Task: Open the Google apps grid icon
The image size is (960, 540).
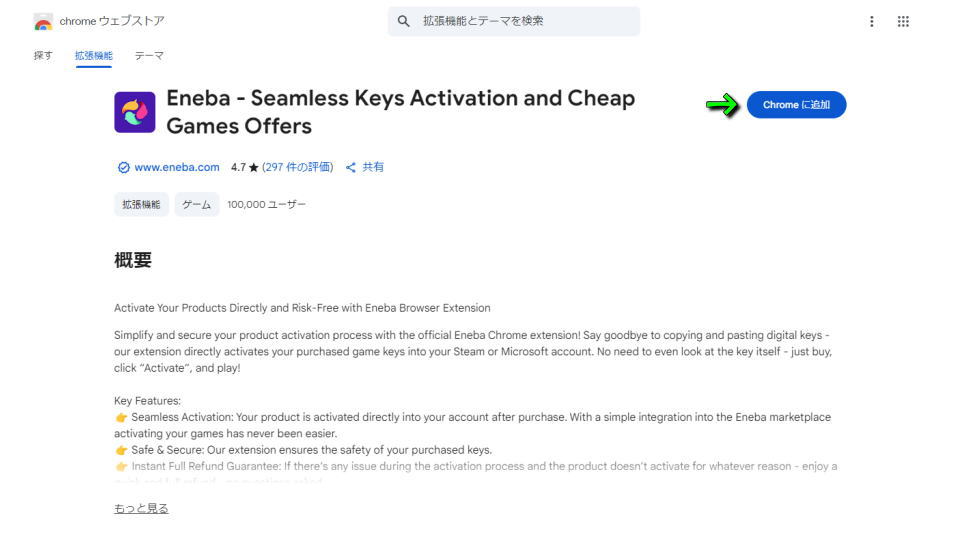Action: (x=903, y=21)
